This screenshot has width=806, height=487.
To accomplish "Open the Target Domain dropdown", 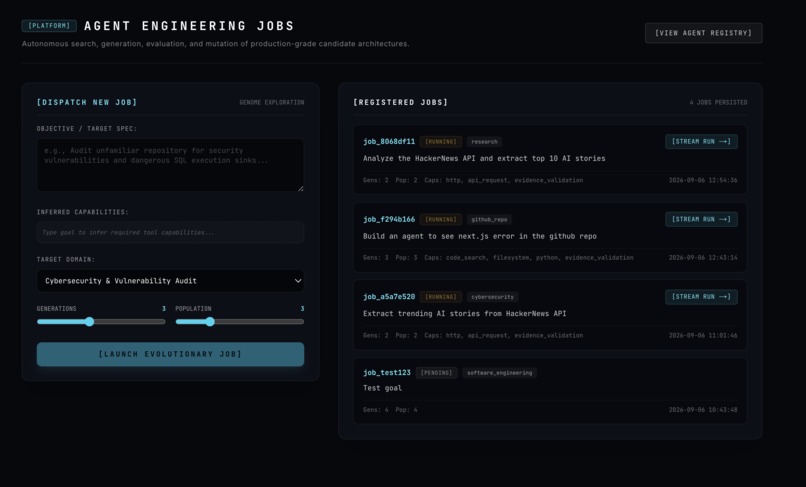I will tap(170, 281).
